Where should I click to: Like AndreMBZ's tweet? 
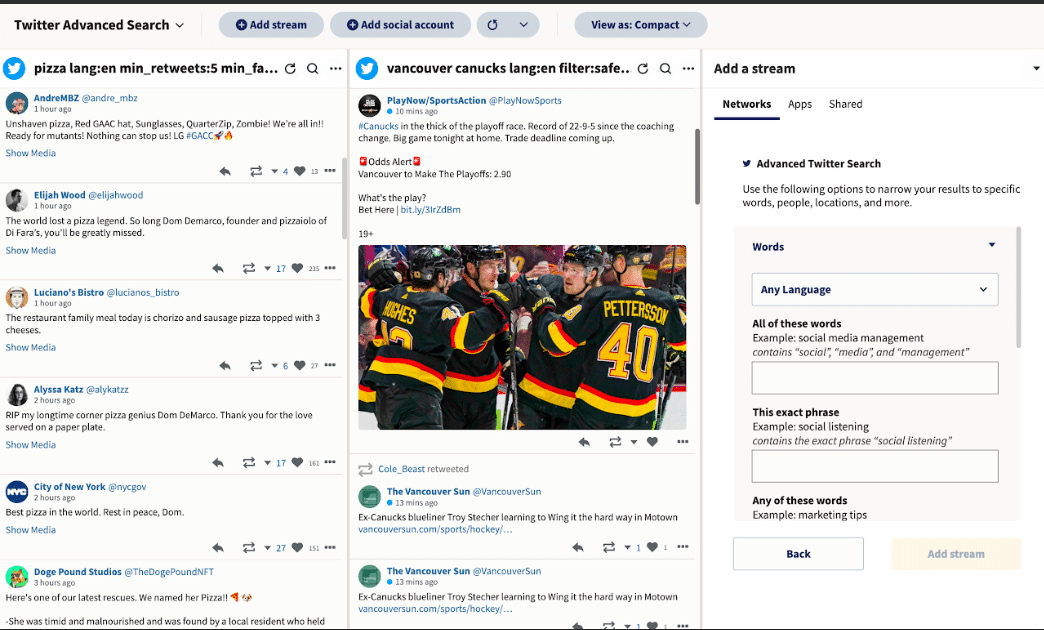tap(300, 171)
